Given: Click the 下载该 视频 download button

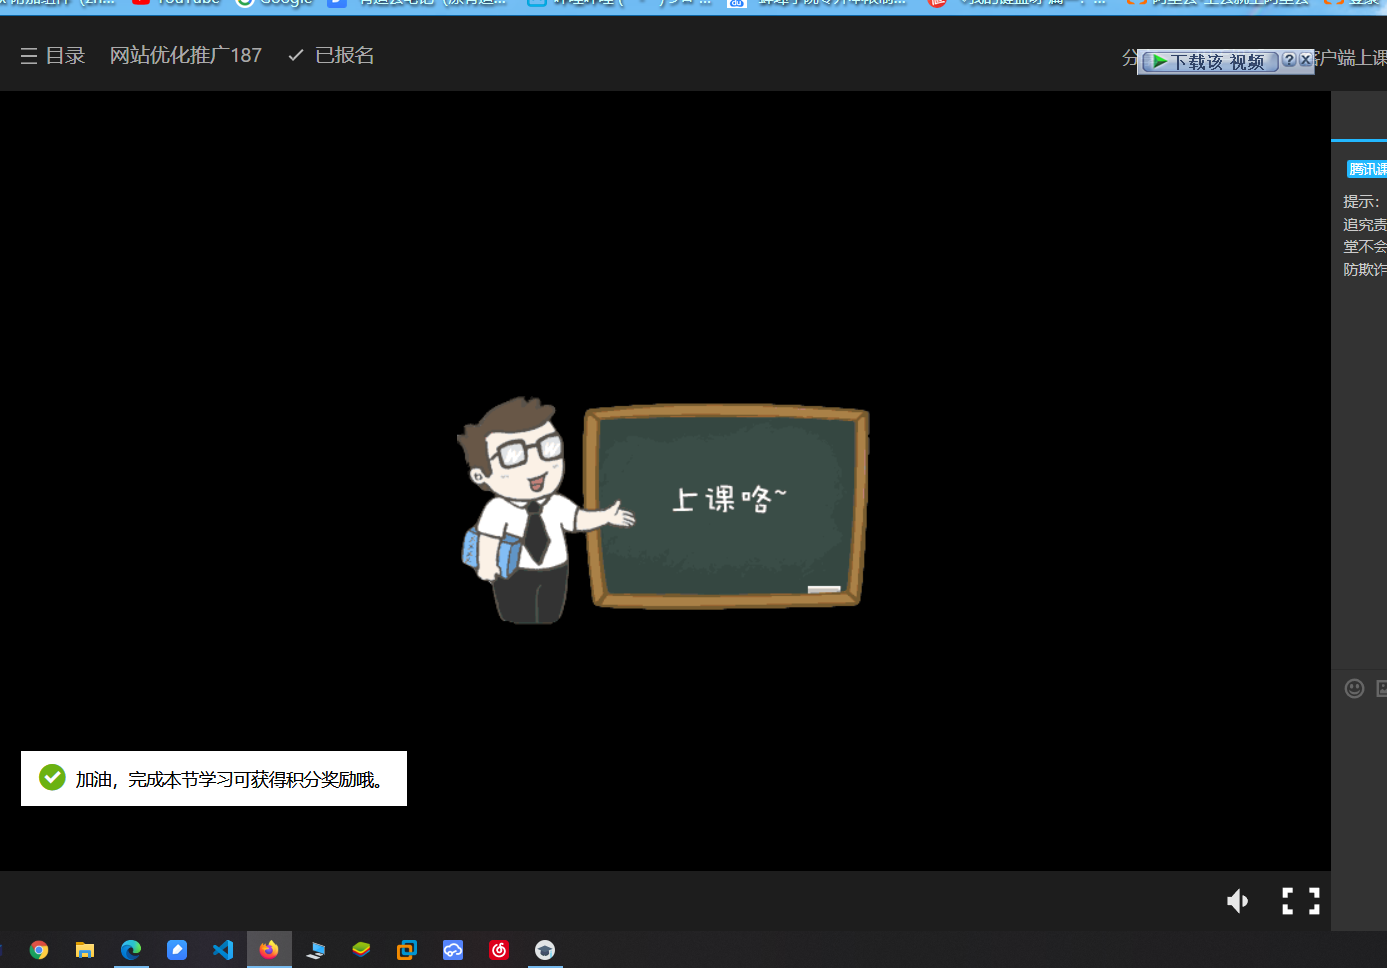Looking at the screenshot, I should [x=1210, y=62].
